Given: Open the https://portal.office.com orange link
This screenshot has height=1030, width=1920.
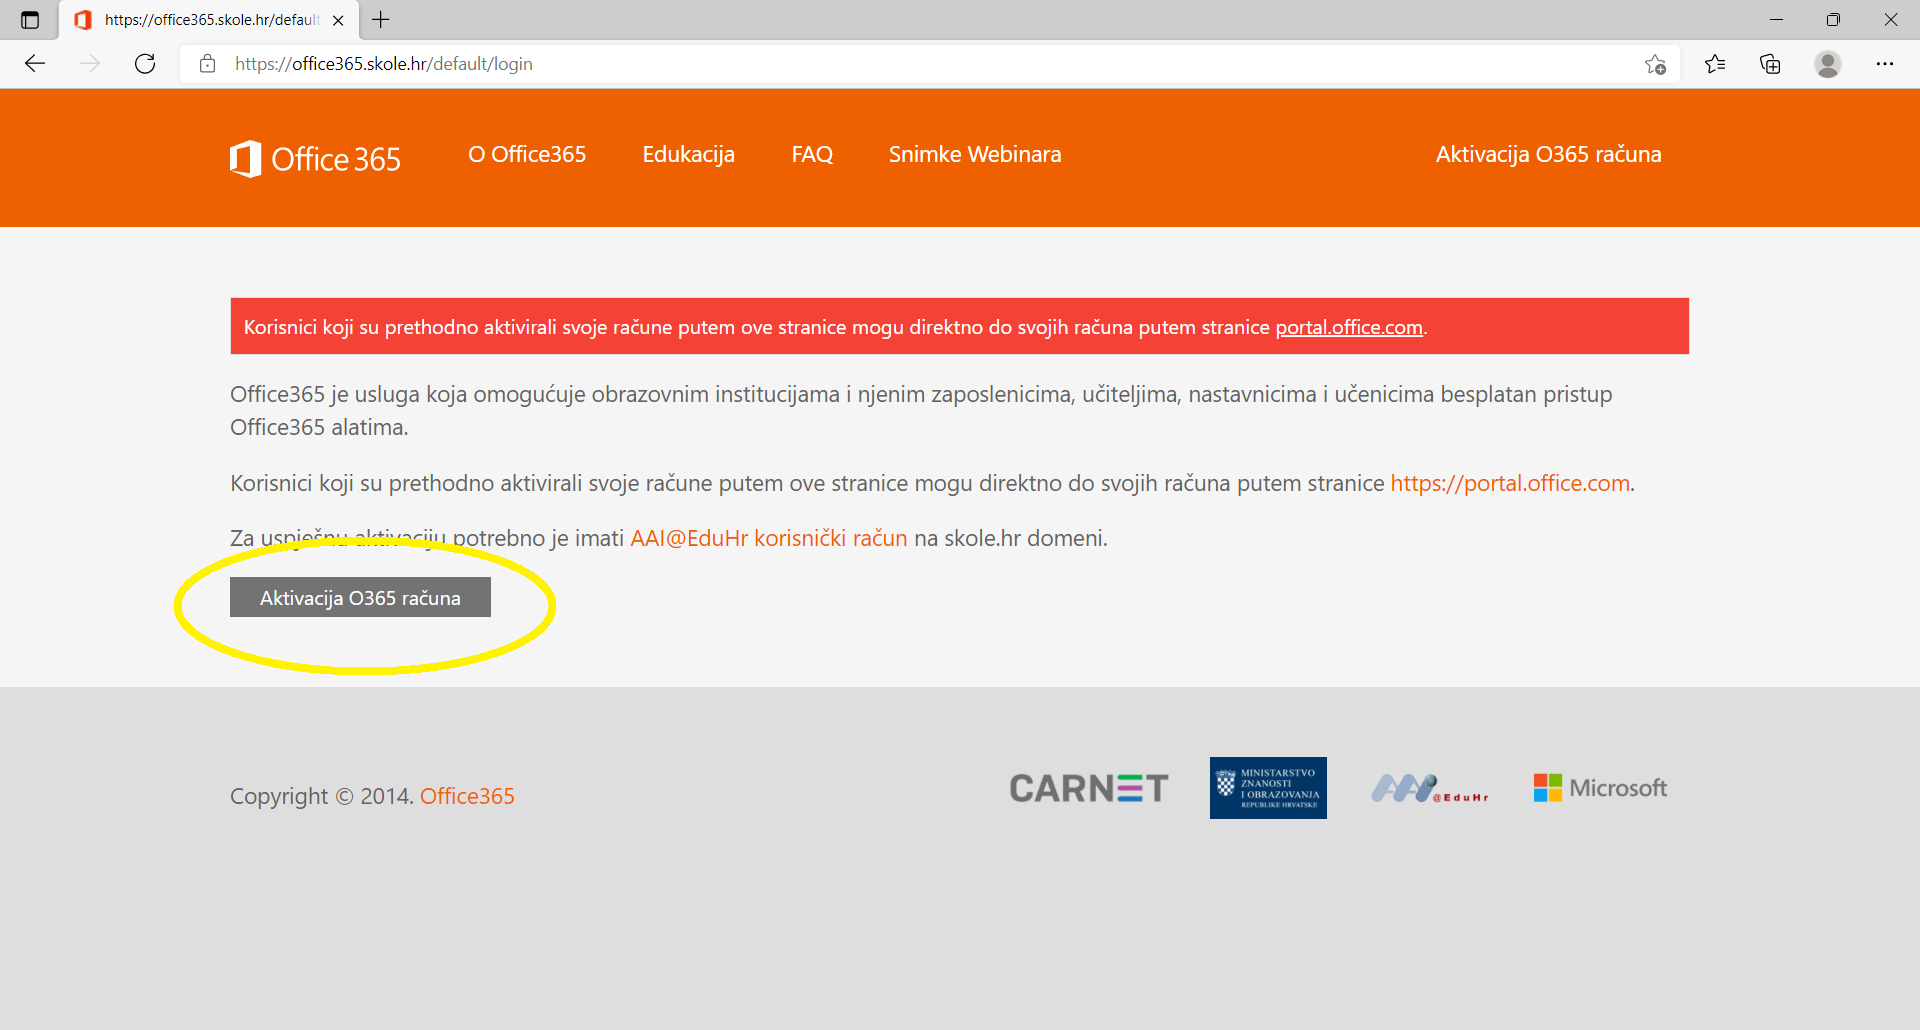Looking at the screenshot, I should [1510, 483].
